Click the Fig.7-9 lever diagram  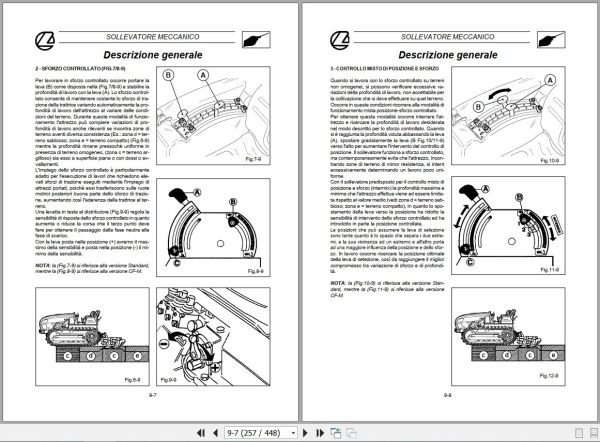(x=213, y=116)
